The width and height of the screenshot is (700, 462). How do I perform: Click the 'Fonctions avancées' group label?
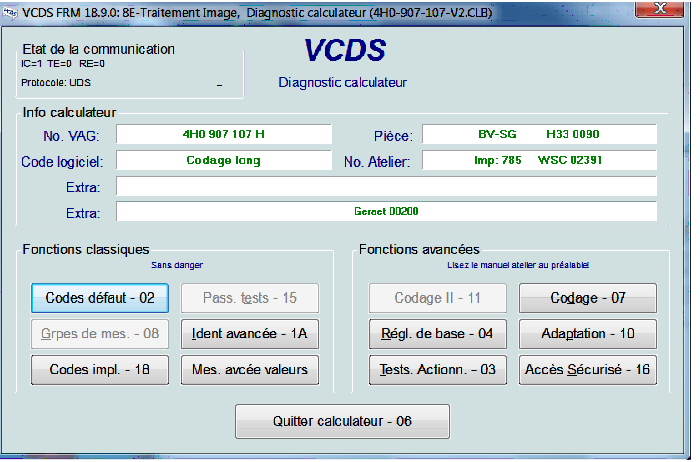[x=419, y=249]
